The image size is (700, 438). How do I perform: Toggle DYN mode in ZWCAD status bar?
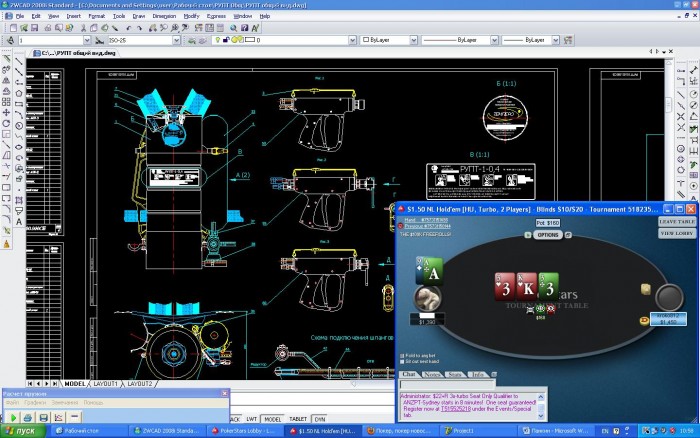320,419
